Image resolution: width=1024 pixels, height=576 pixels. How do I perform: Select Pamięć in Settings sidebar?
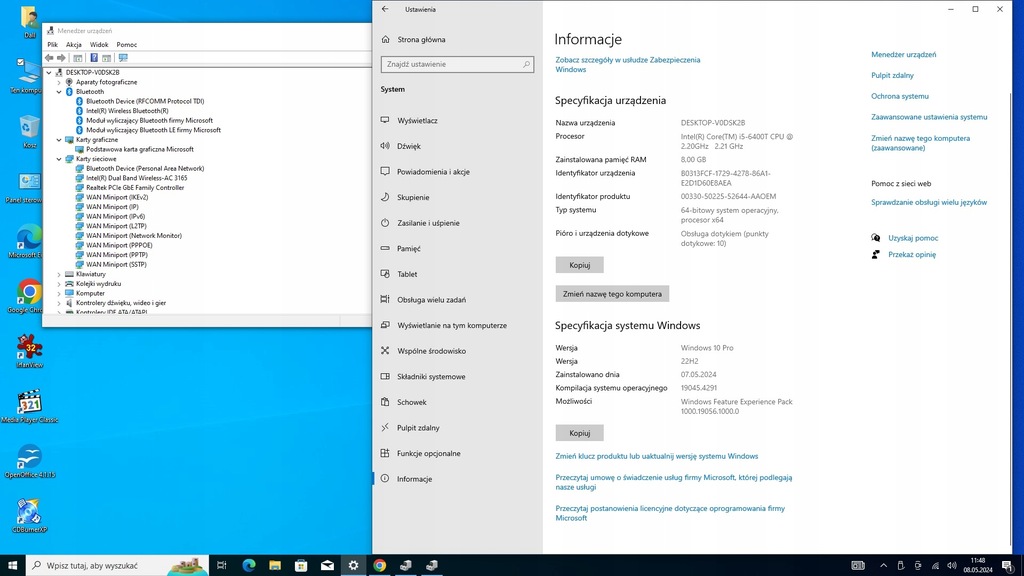(457, 248)
